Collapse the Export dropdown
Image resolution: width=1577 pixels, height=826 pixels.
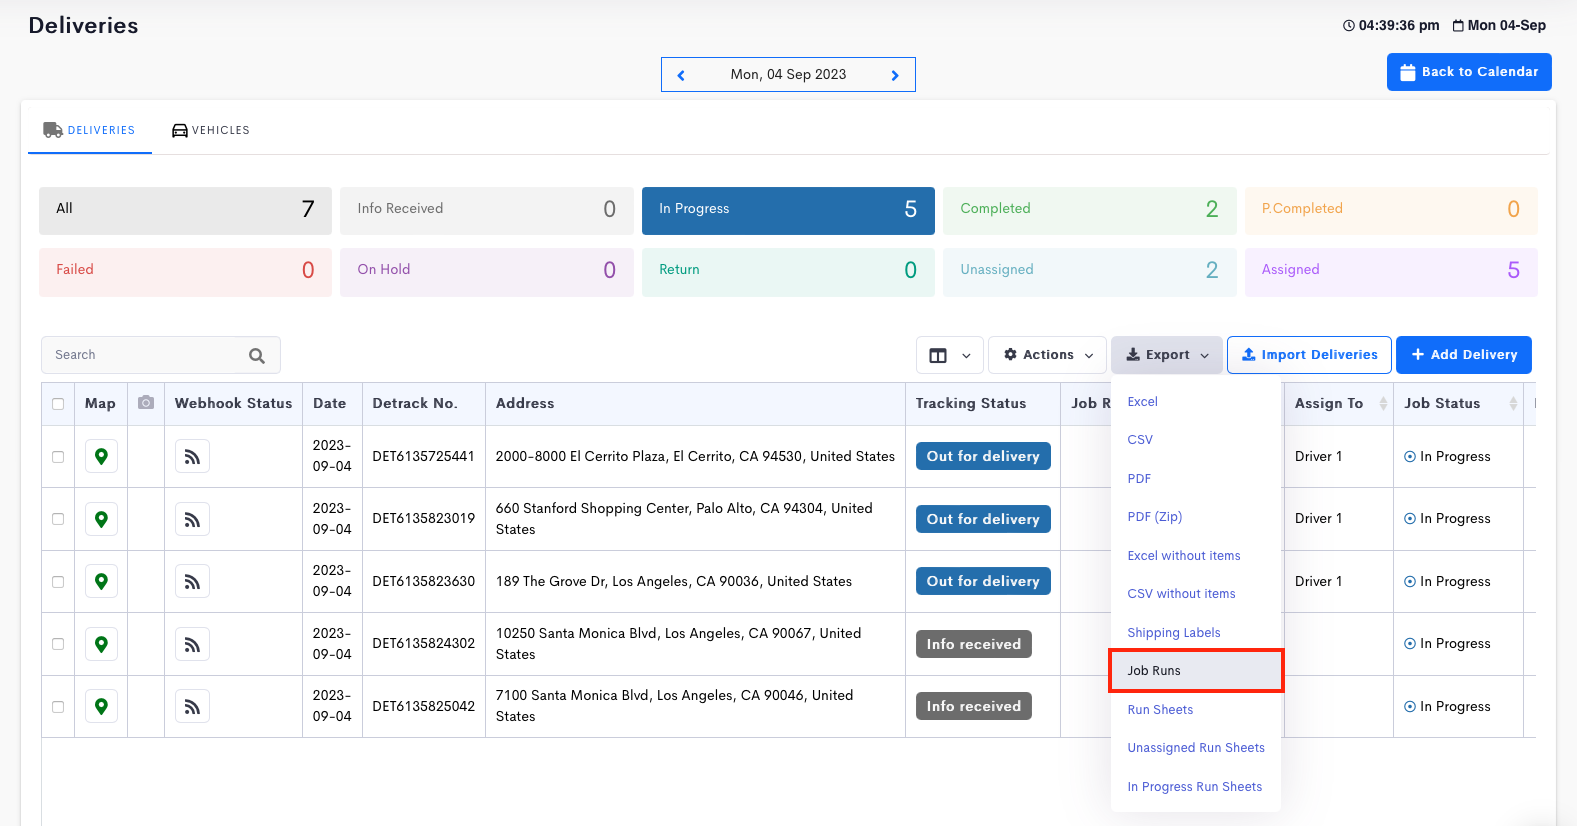point(1167,355)
